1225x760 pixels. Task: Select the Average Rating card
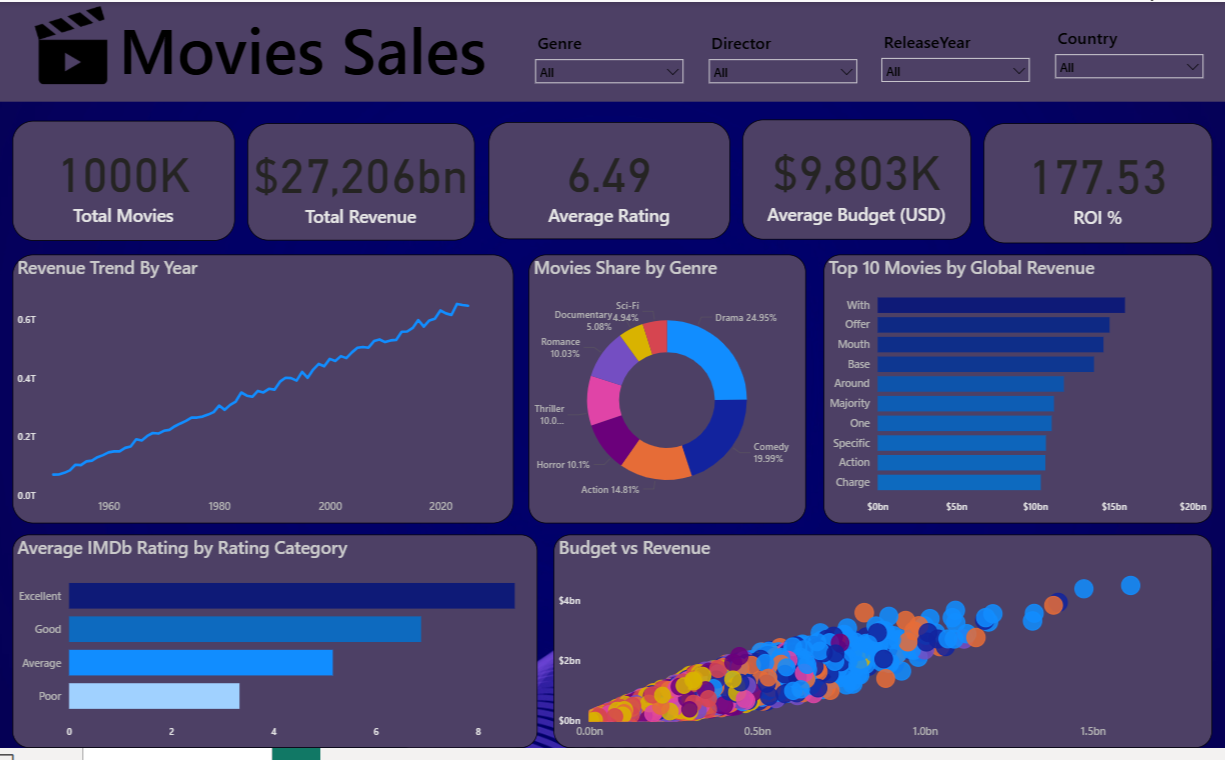(x=608, y=182)
